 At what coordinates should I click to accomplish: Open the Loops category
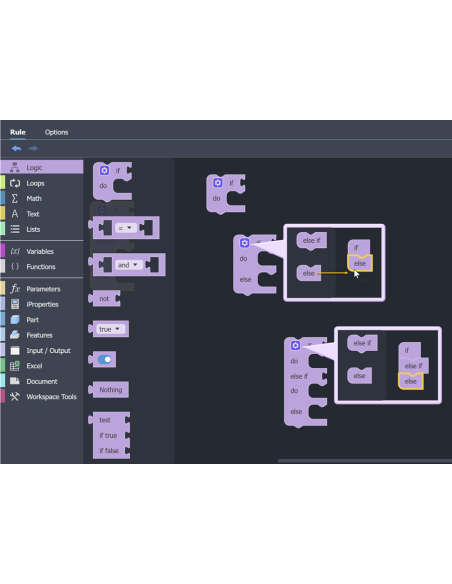(42, 183)
